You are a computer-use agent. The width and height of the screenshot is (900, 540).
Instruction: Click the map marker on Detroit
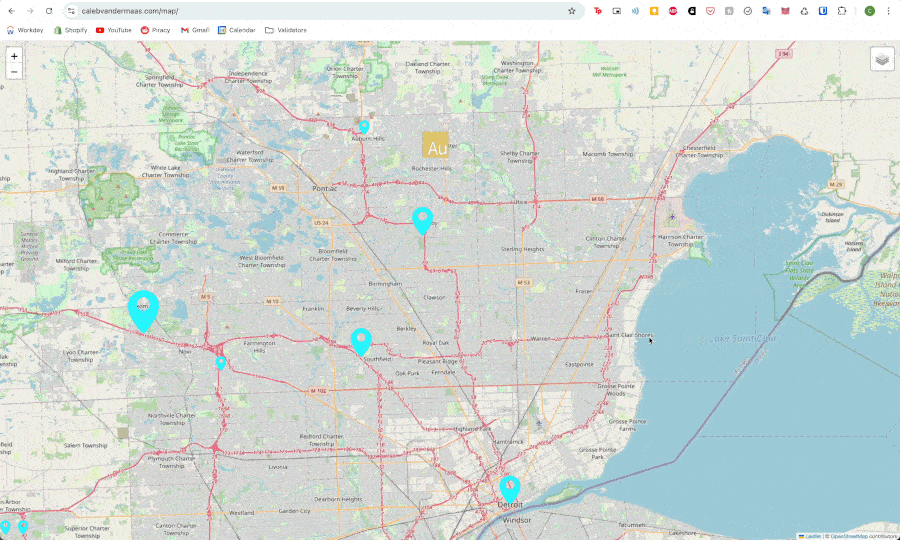[x=510, y=487]
